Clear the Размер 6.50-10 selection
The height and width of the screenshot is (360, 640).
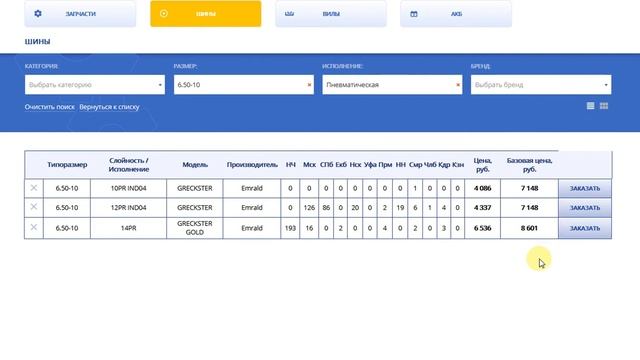click(309, 85)
